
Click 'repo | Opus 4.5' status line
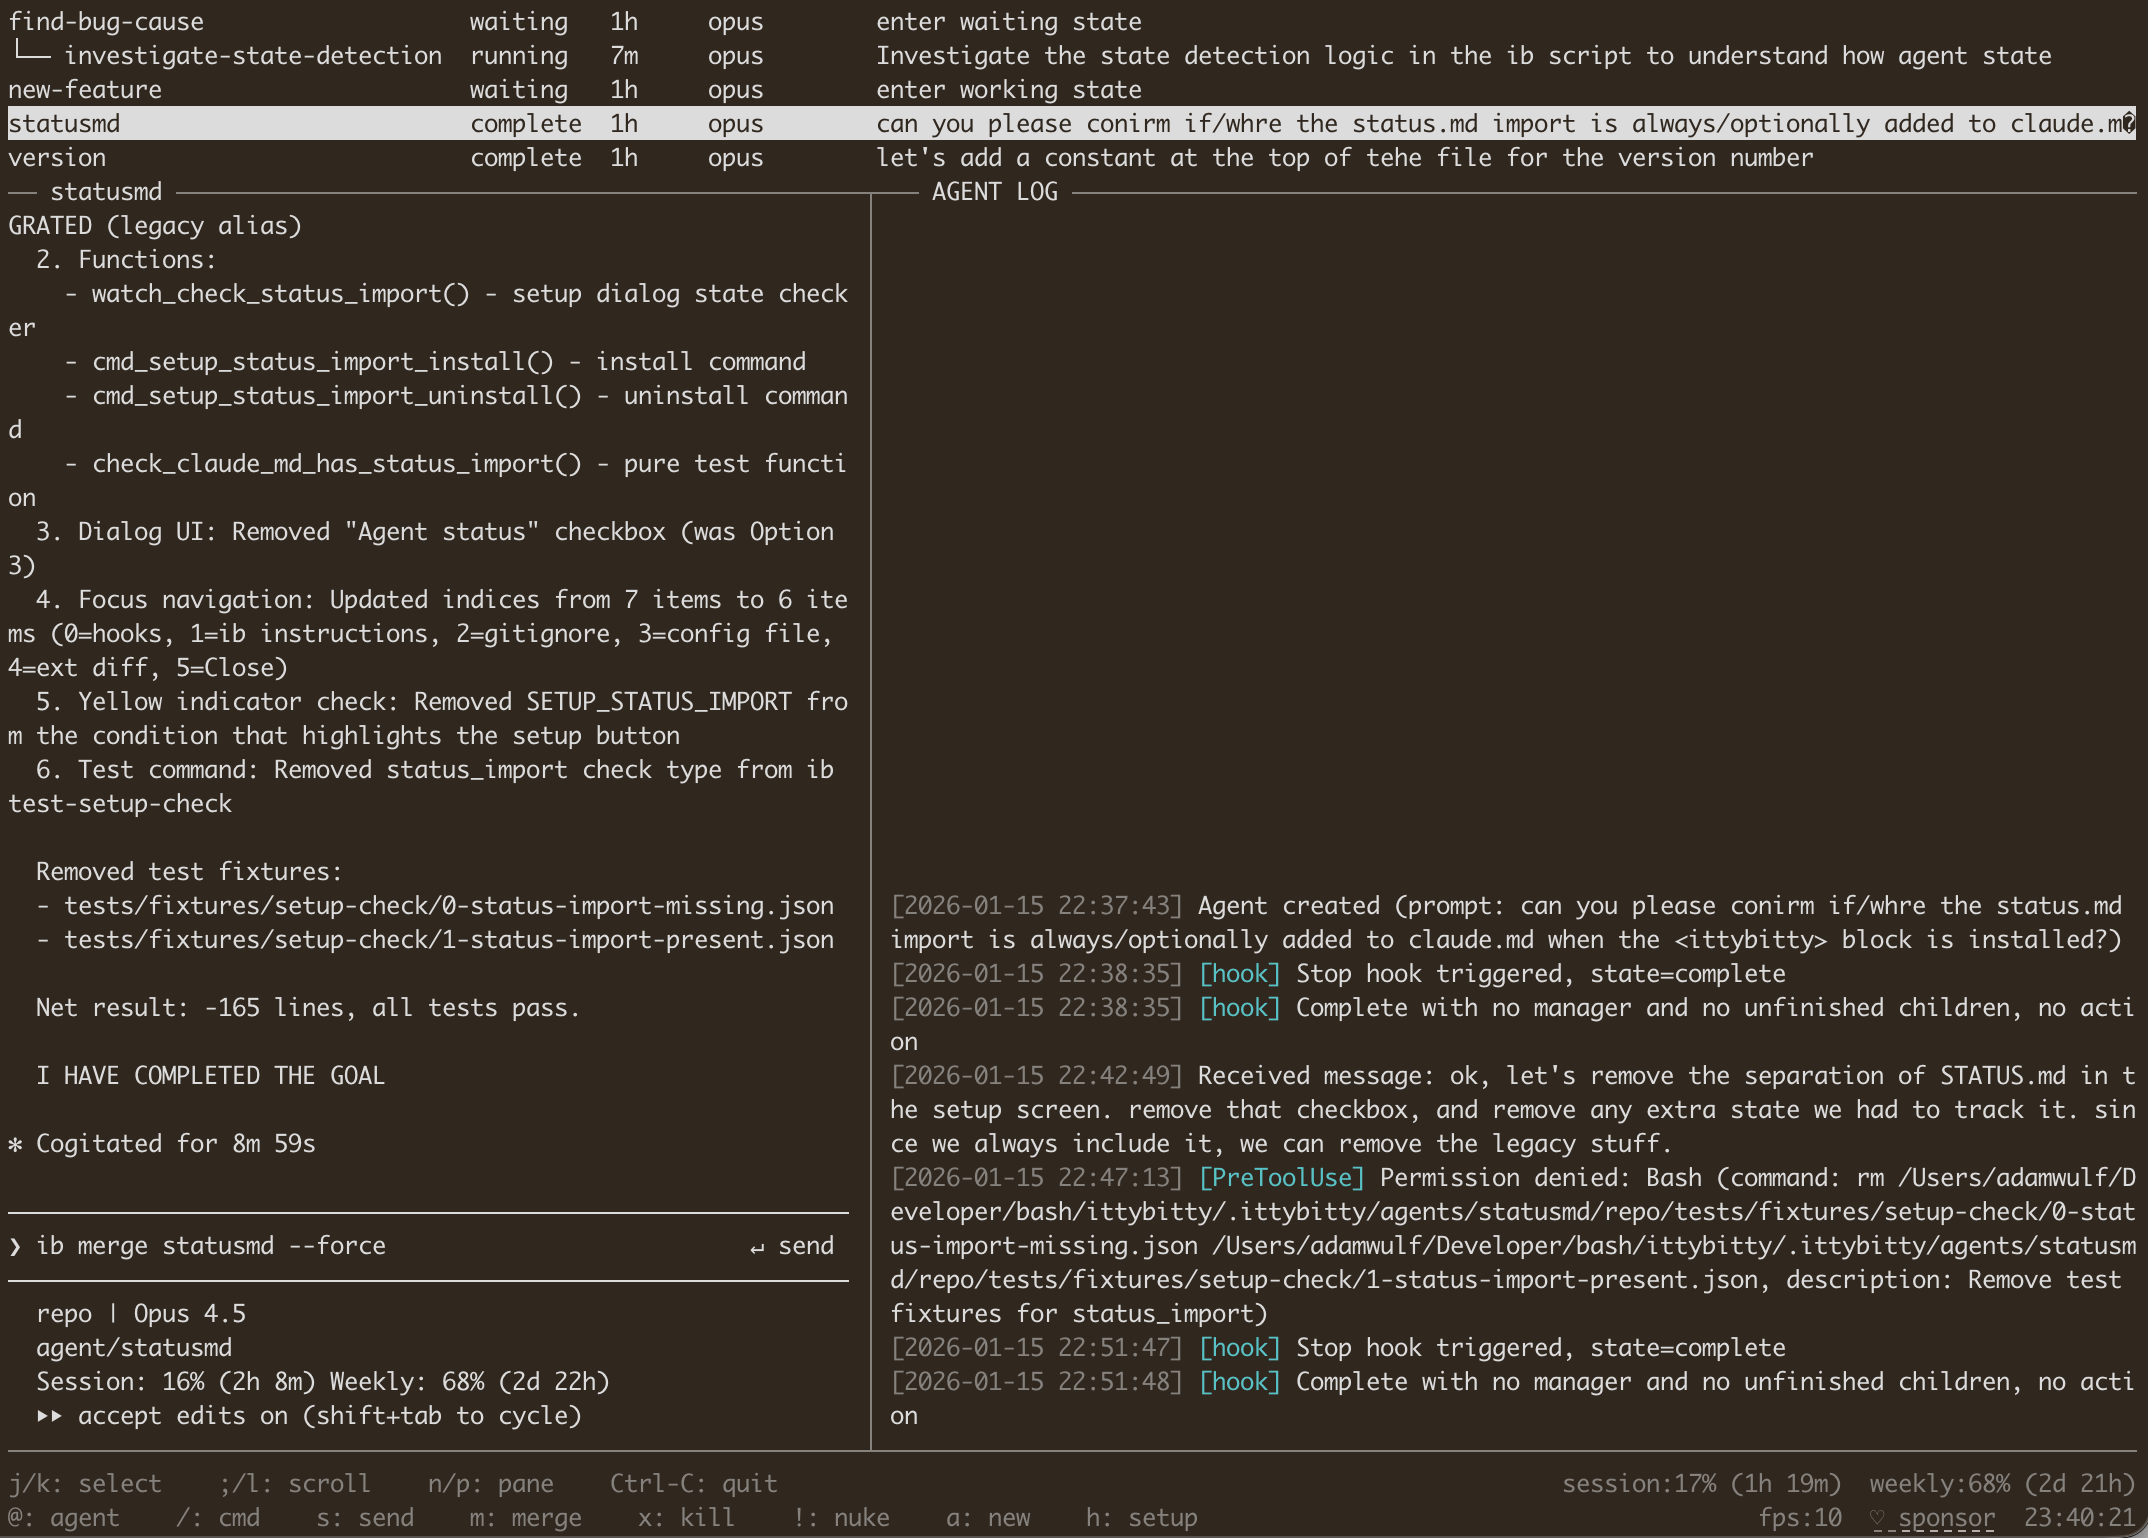pos(141,1313)
